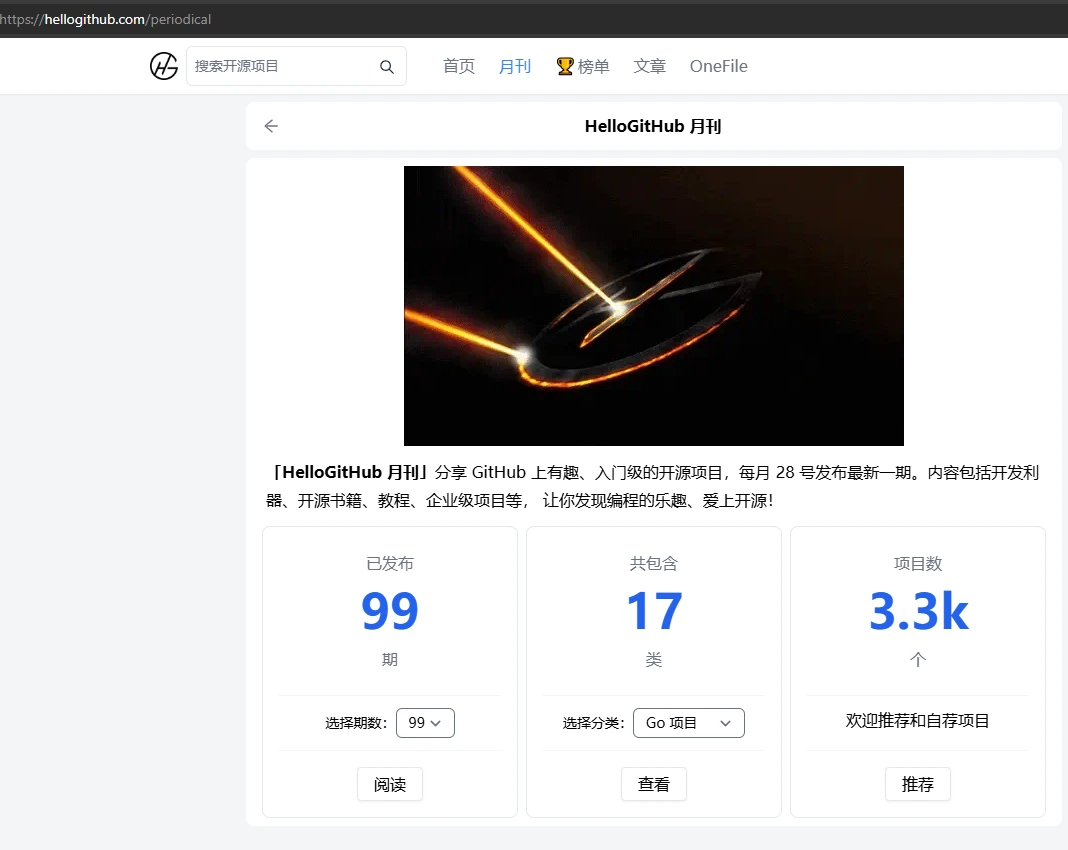Open the 月刊 nav item
This screenshot has width=1068, height=850.
(x=514, y=66)
